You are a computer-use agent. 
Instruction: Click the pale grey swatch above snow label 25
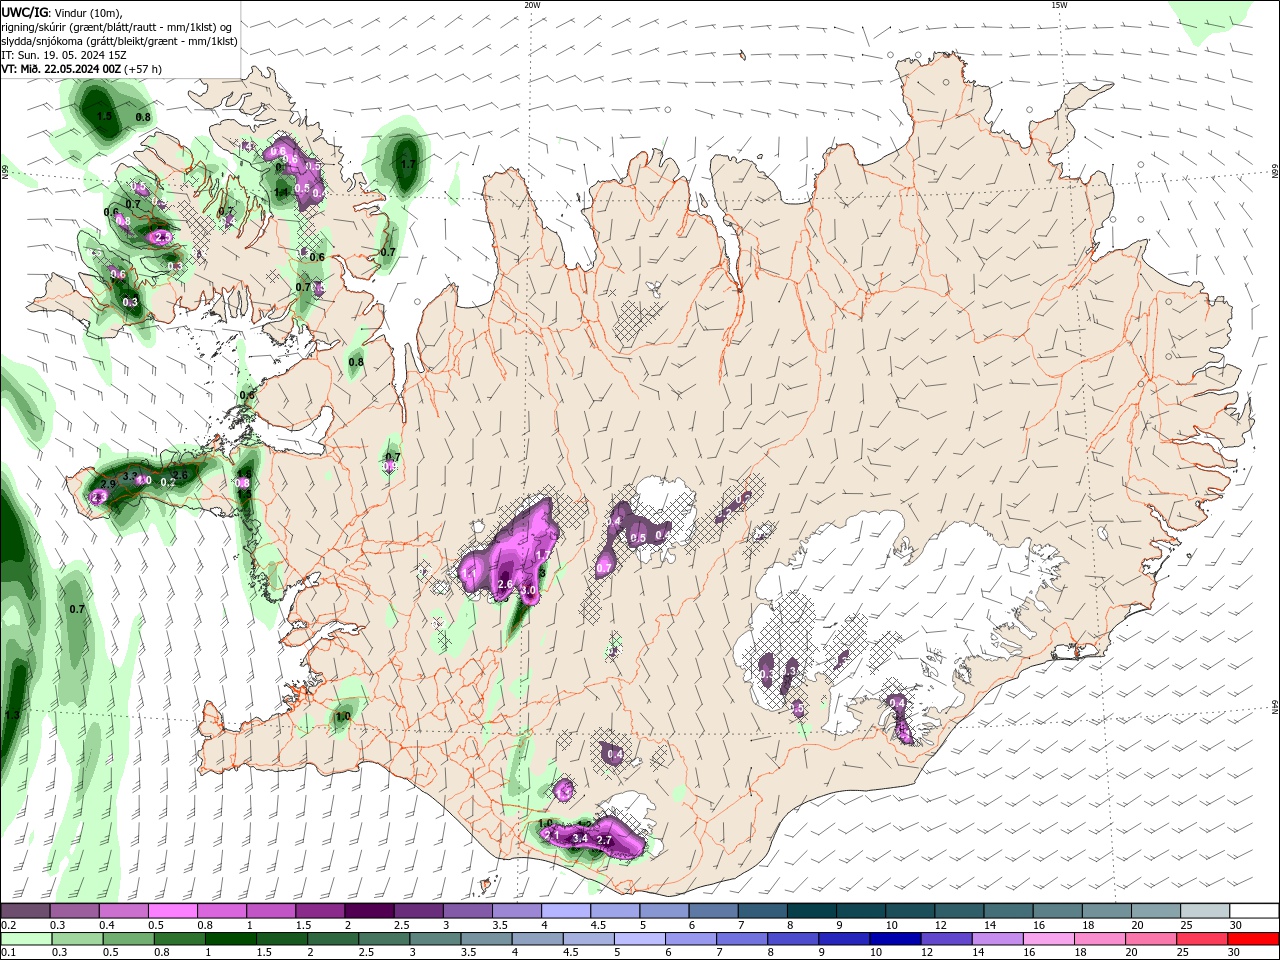coord(1206,911)
